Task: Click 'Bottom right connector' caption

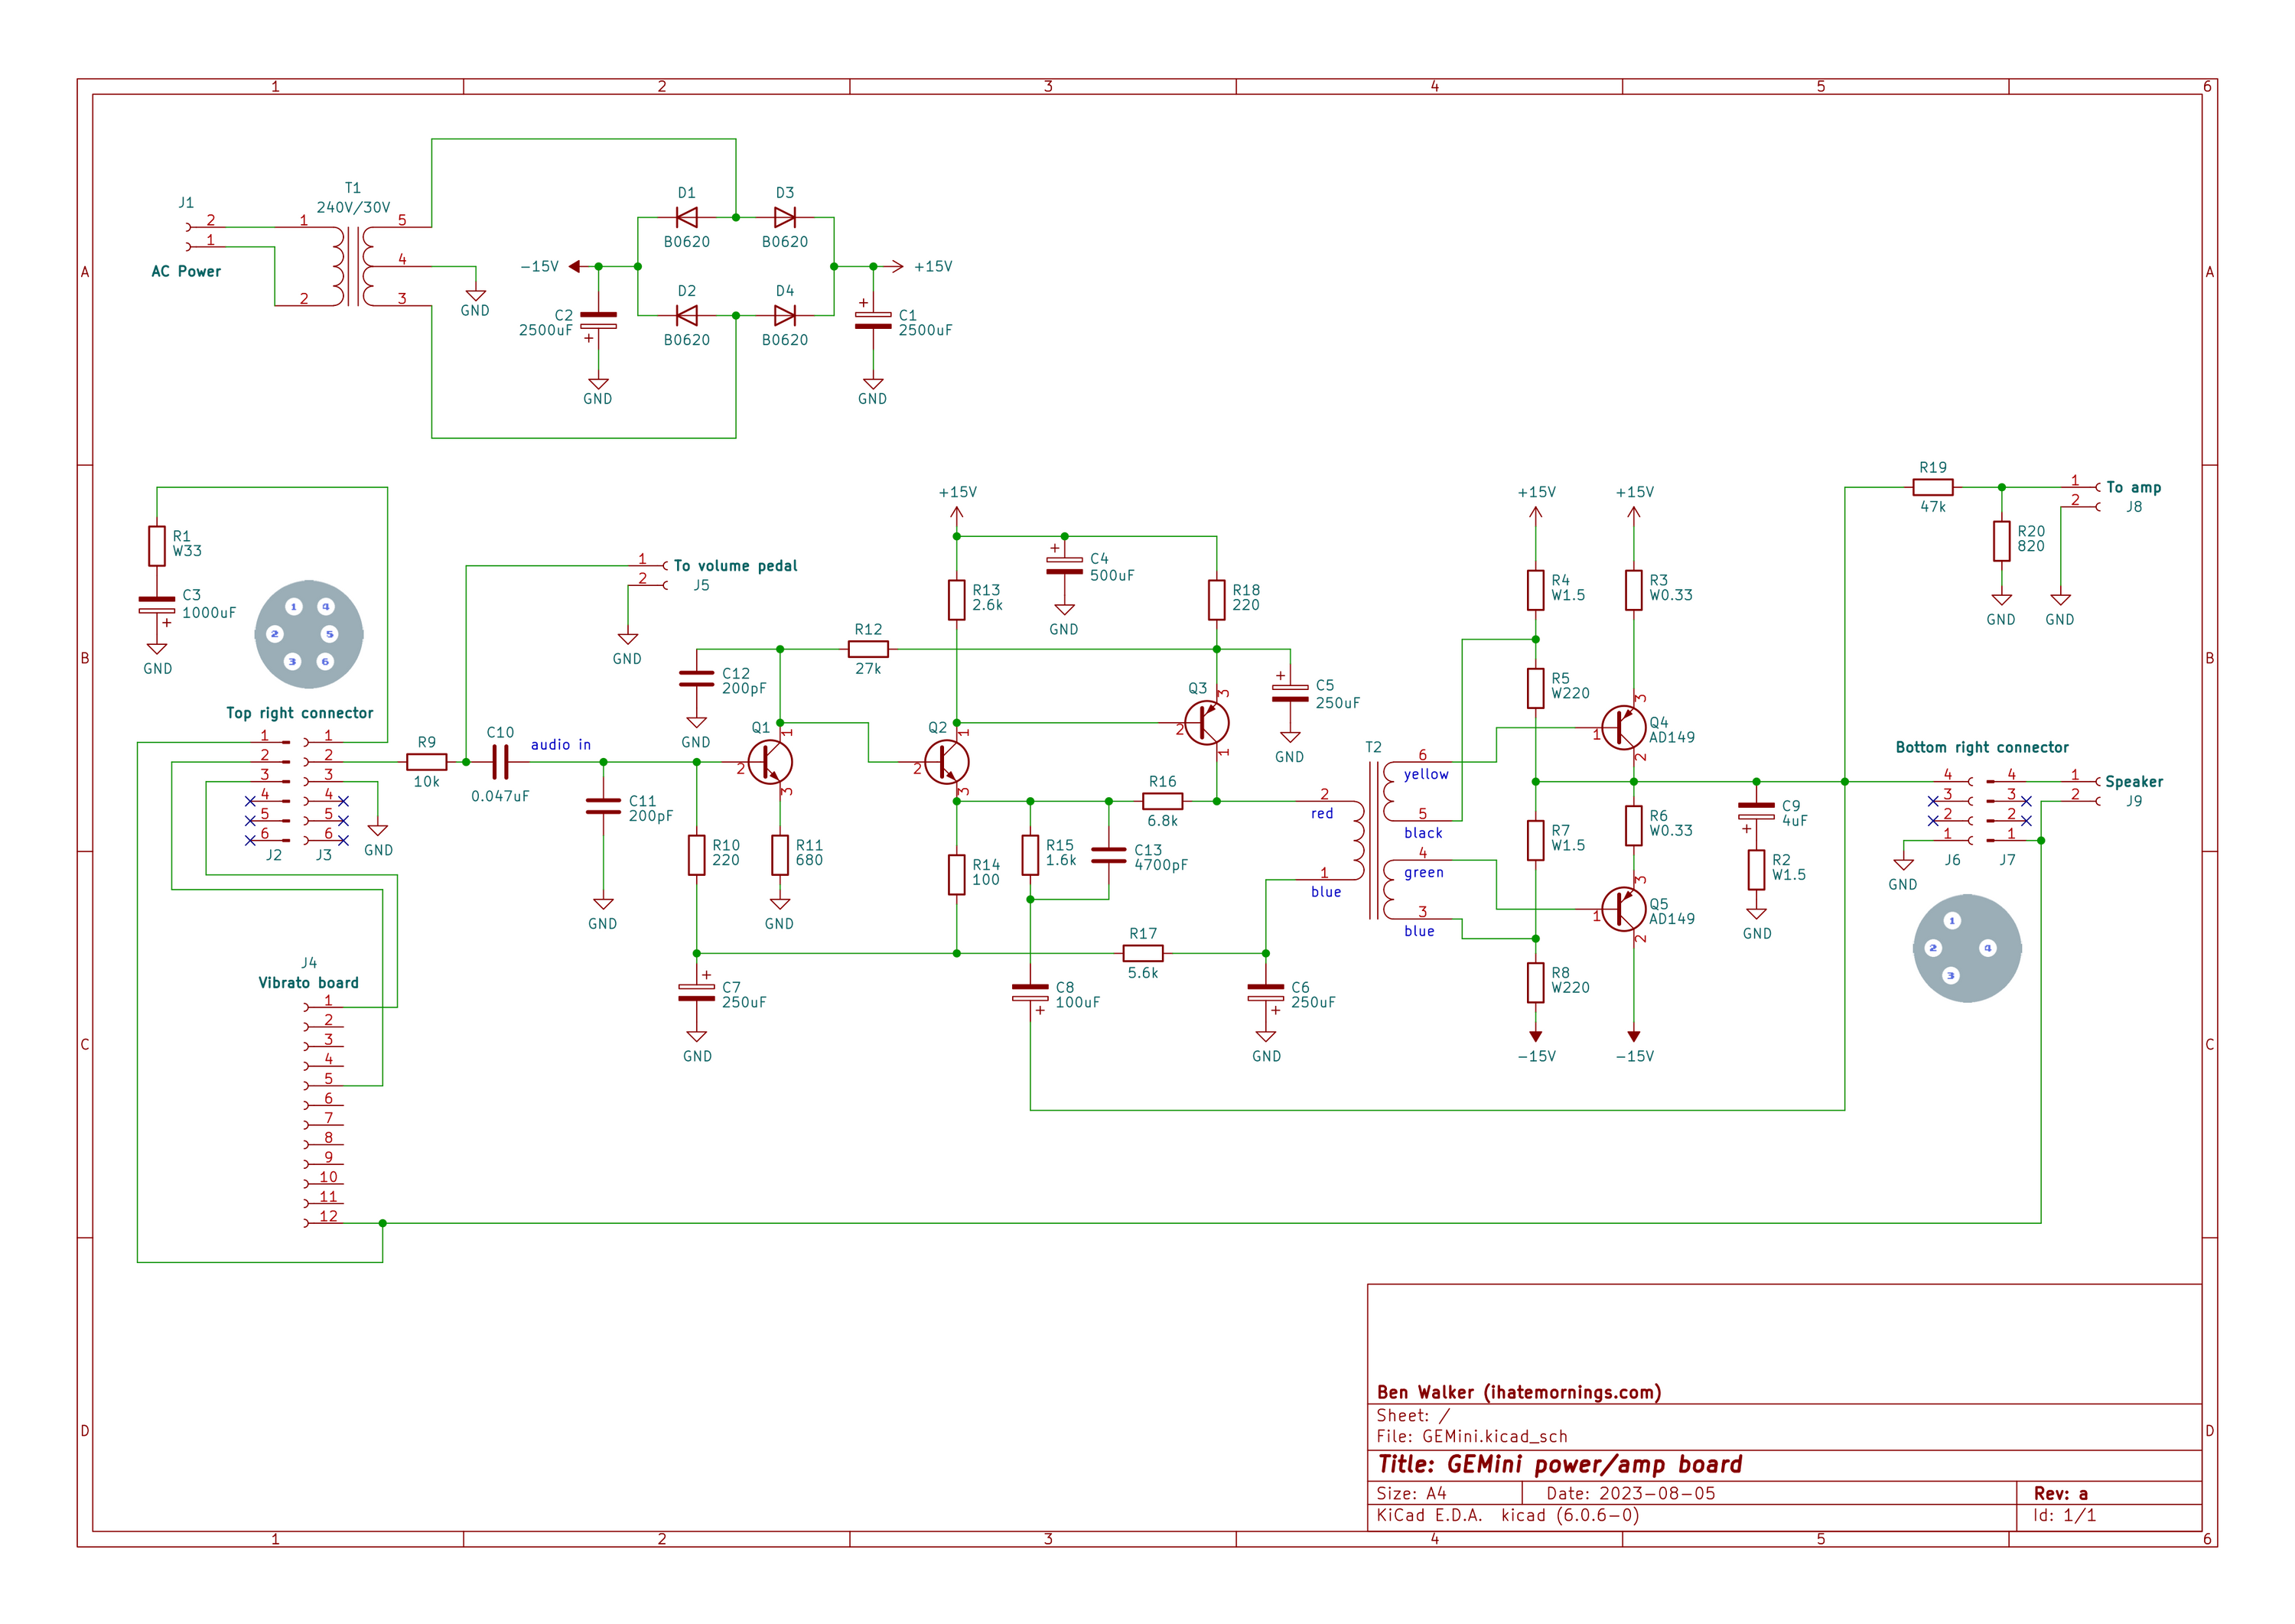Action: pos(1982,747)
